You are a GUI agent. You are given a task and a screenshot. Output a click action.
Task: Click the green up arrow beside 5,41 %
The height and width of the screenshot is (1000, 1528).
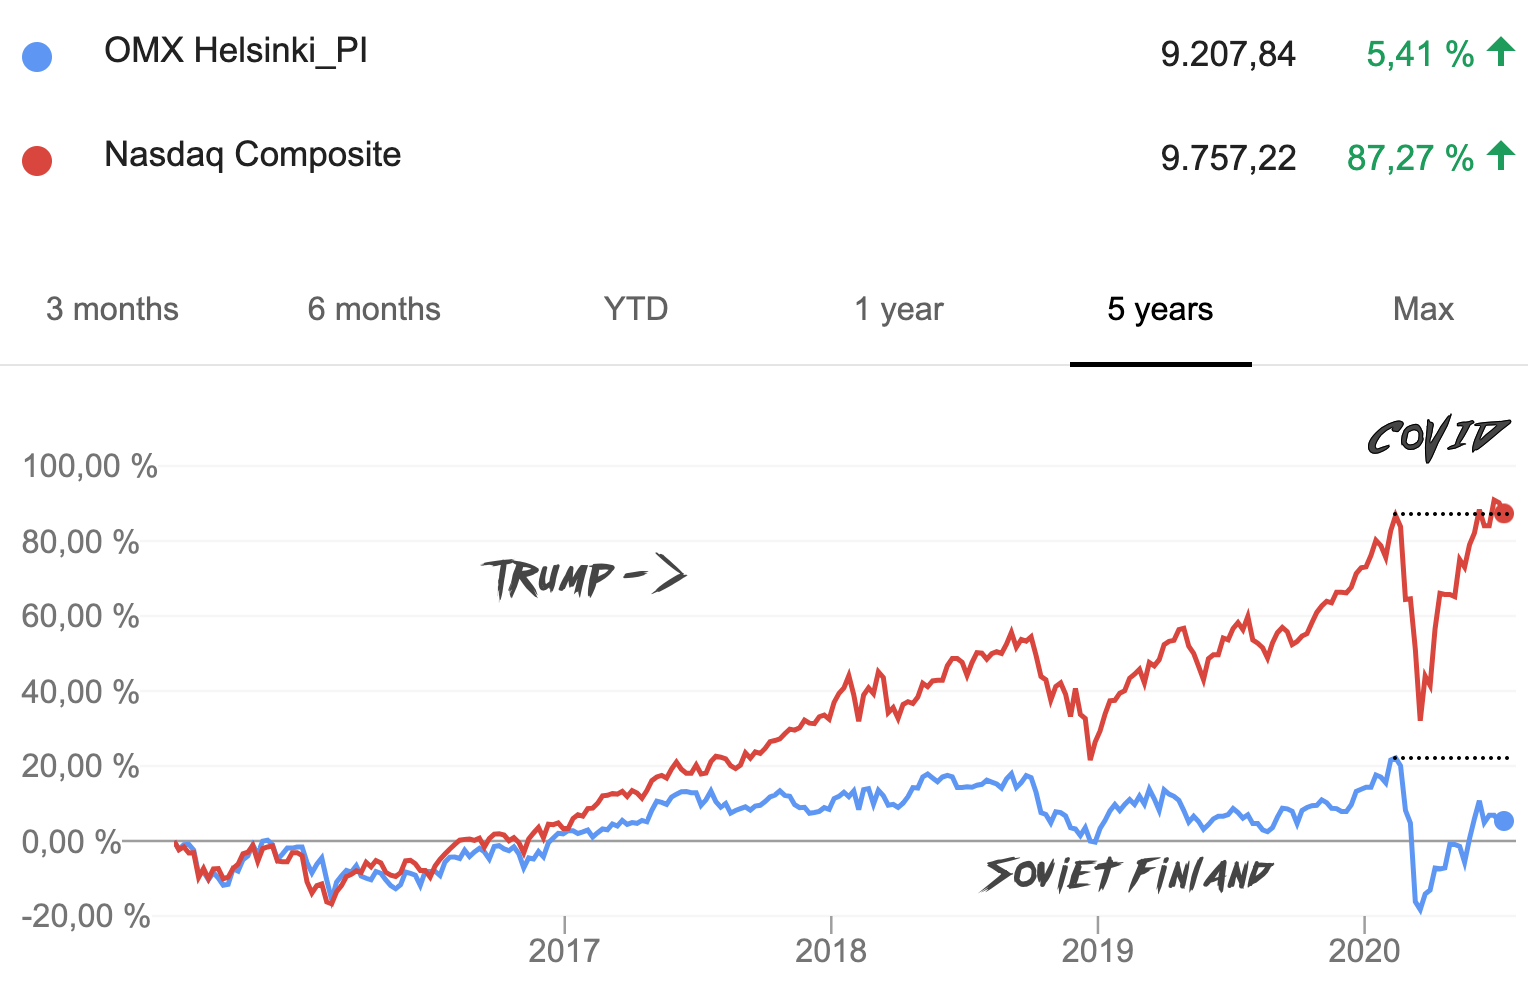[1500, 51]
